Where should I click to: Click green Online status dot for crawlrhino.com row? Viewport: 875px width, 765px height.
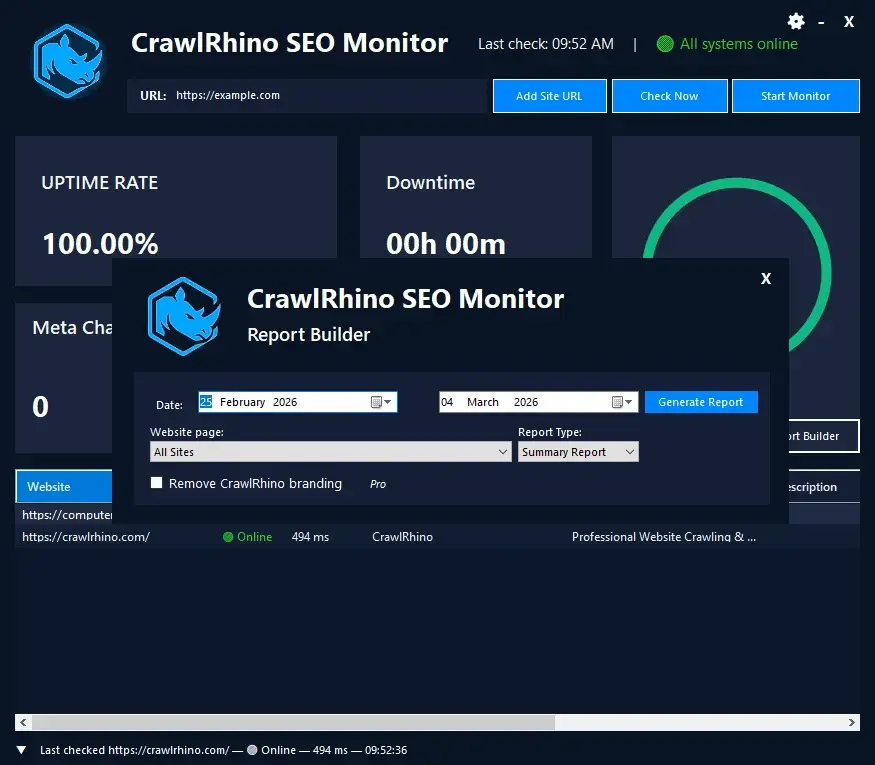click(228, 537)
